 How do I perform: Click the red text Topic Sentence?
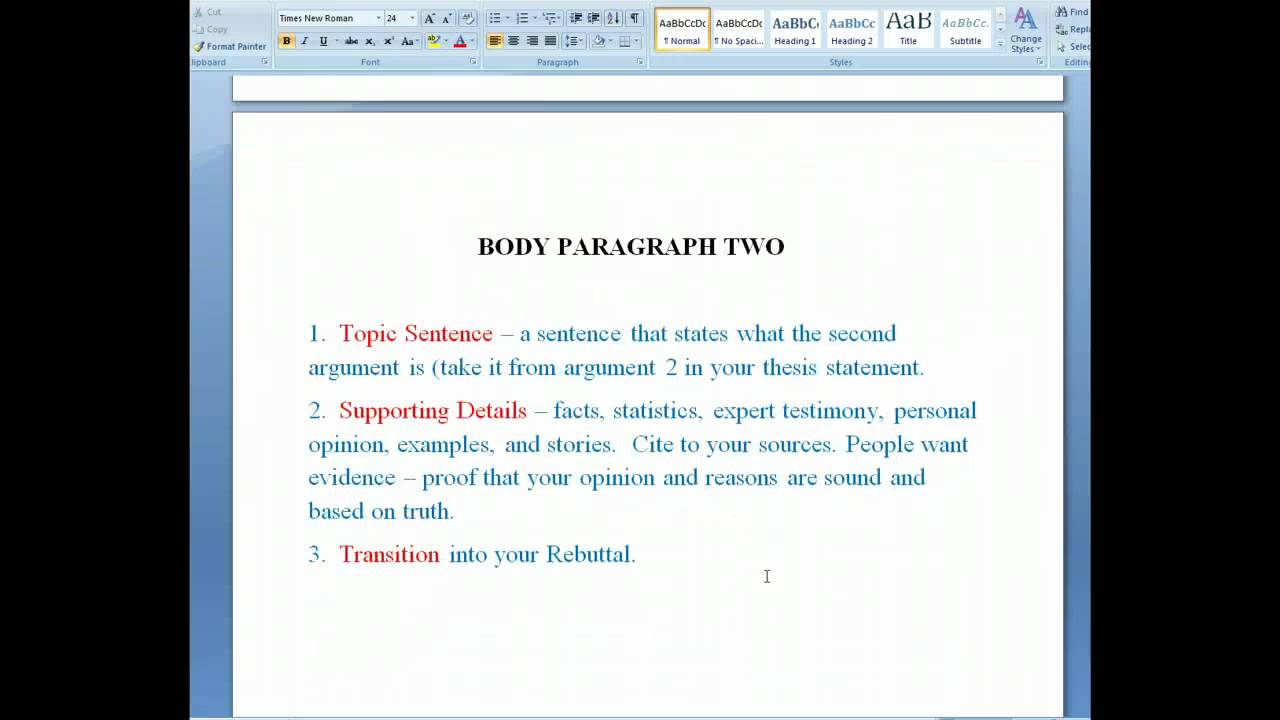[416, 334]
